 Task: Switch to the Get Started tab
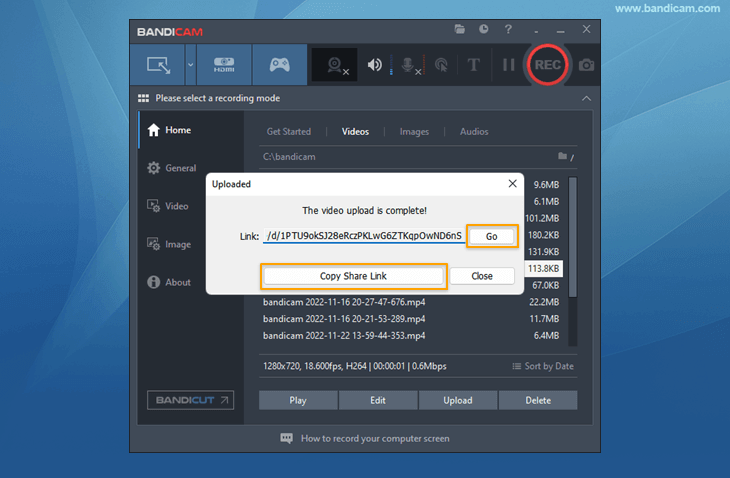point(289,132)
